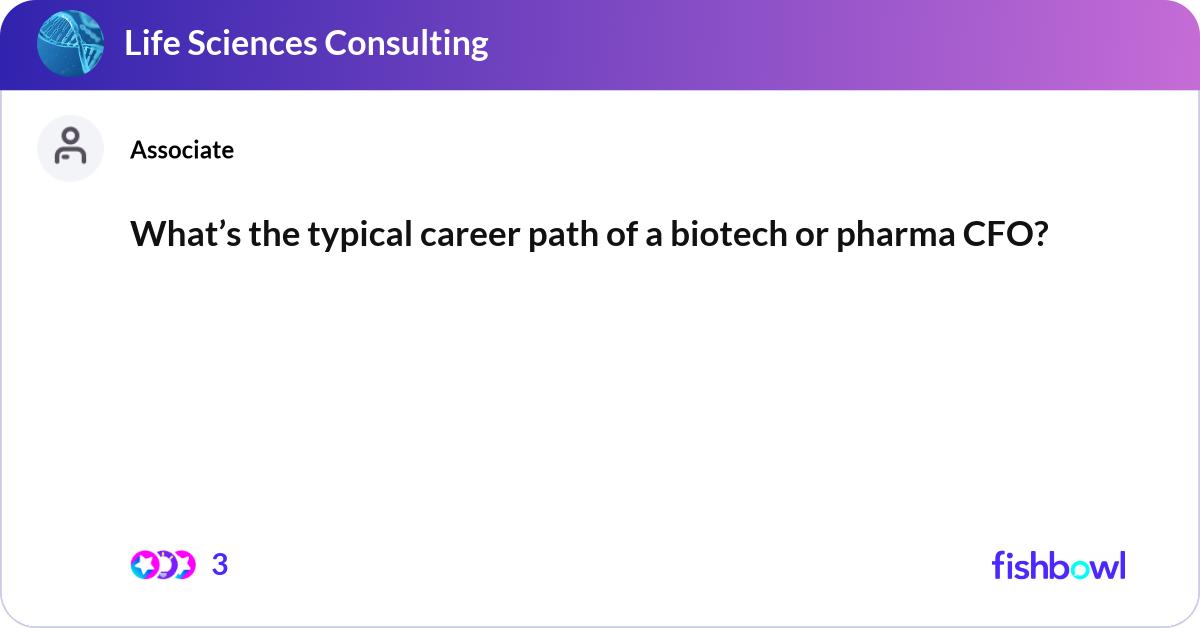This screenshot has width=1200, height=628.
Task: Click the purple gradient header bar
Action: click(800, 44)
